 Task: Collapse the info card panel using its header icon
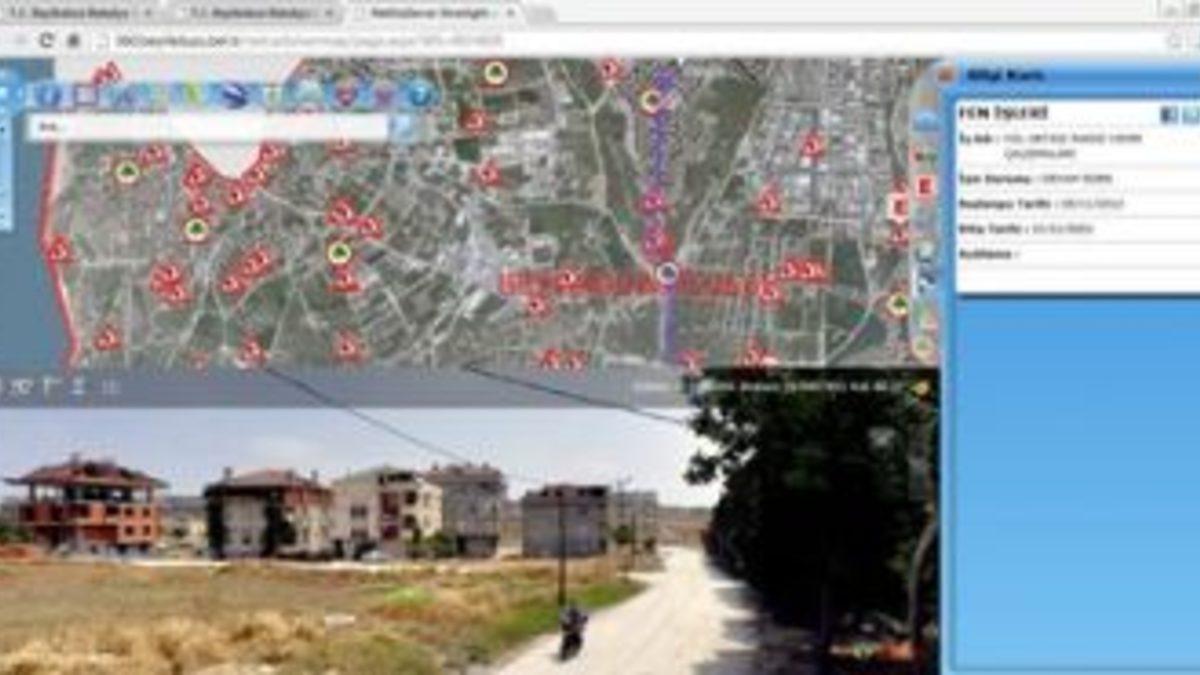pos(945,75)
